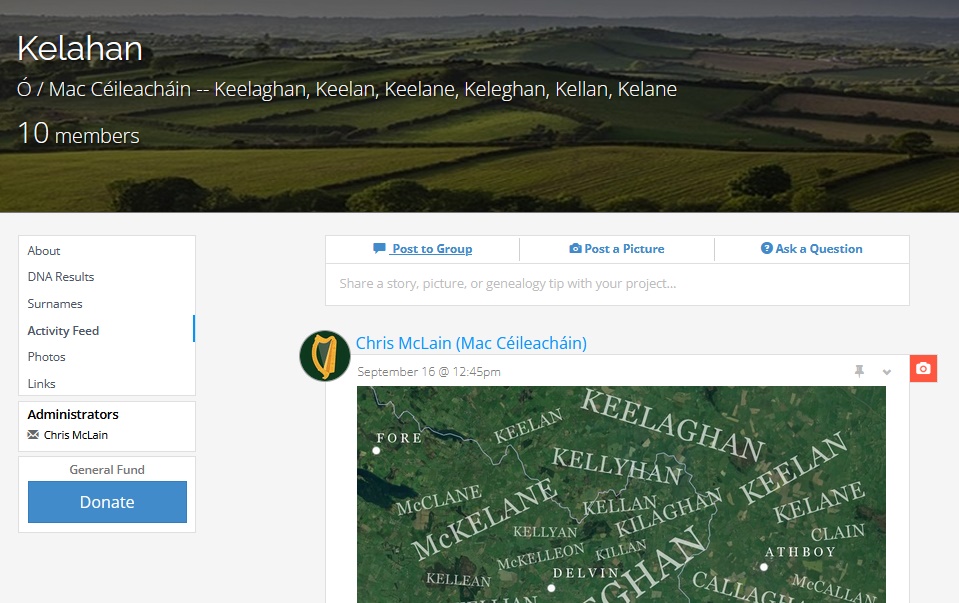Click the 10 members count

(78, 134)
